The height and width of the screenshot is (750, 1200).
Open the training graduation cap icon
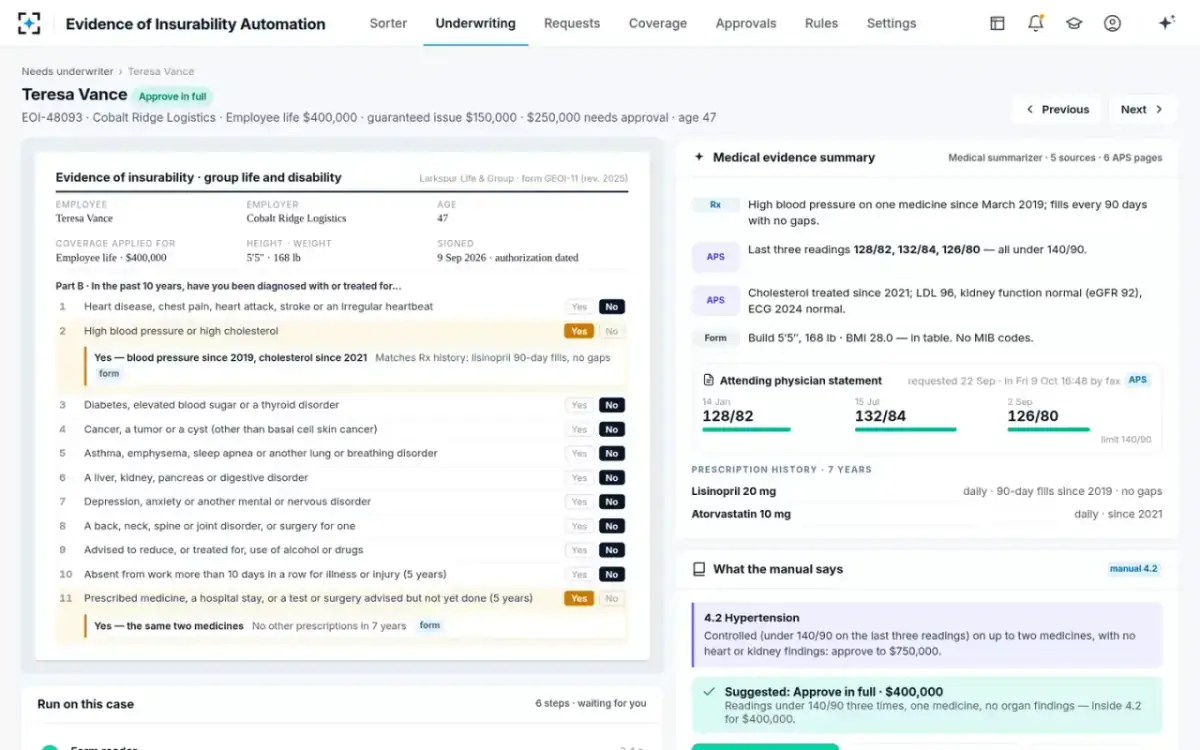tap(1074, 23)
